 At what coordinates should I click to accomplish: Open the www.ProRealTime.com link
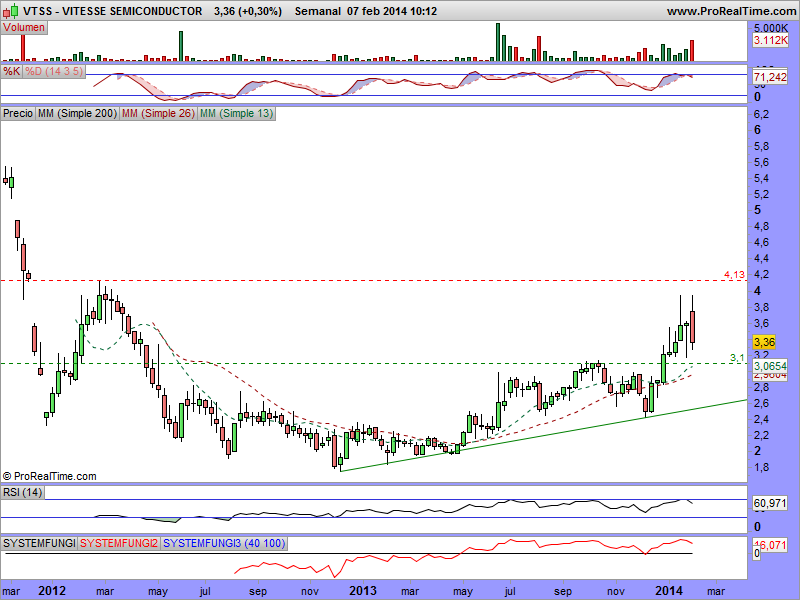pos(731,11)
